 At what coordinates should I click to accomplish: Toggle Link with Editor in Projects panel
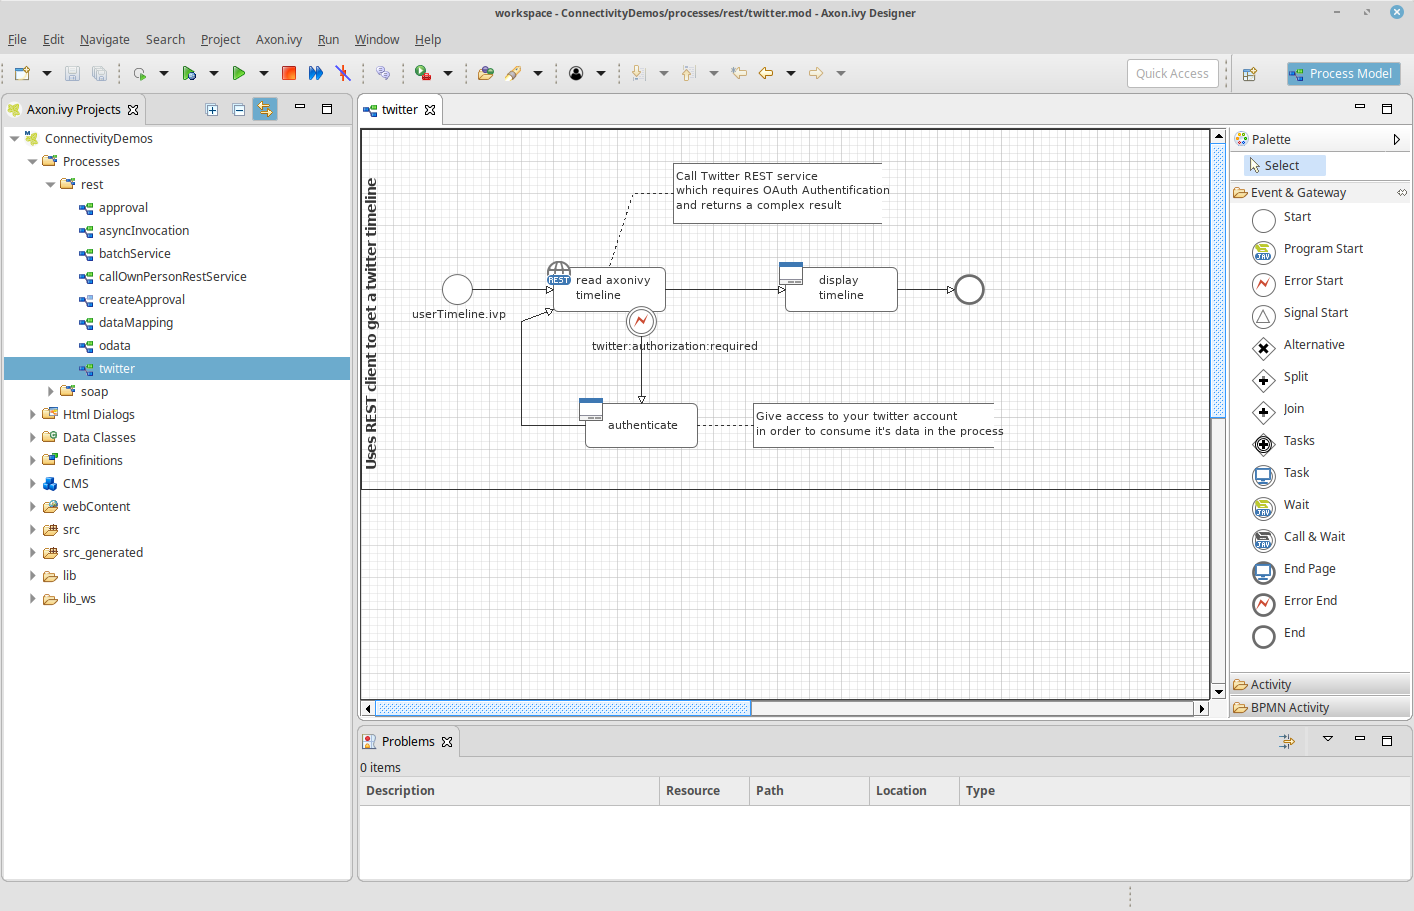265,110
